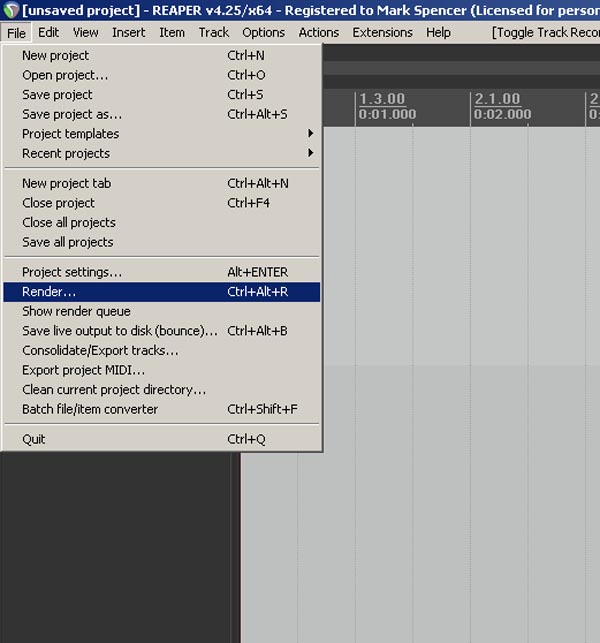
Task: Expand the Recent projects submenu
Action: pyautogui.click(x=162, y=153)
